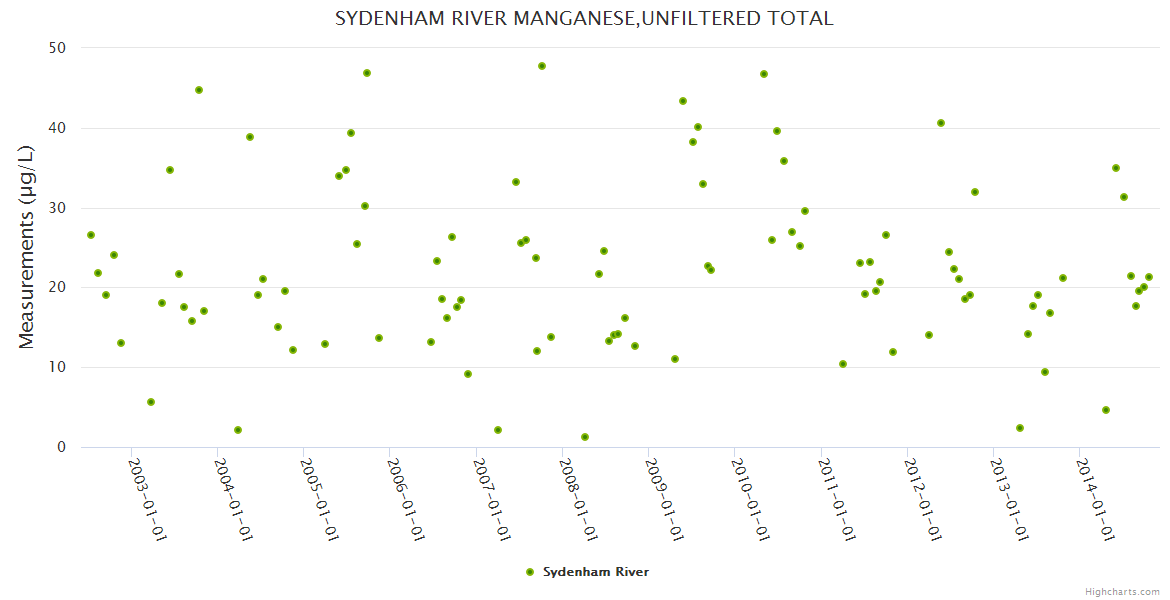Click the 2010 data point near 47 µg/L

click(x=764, y=74)
